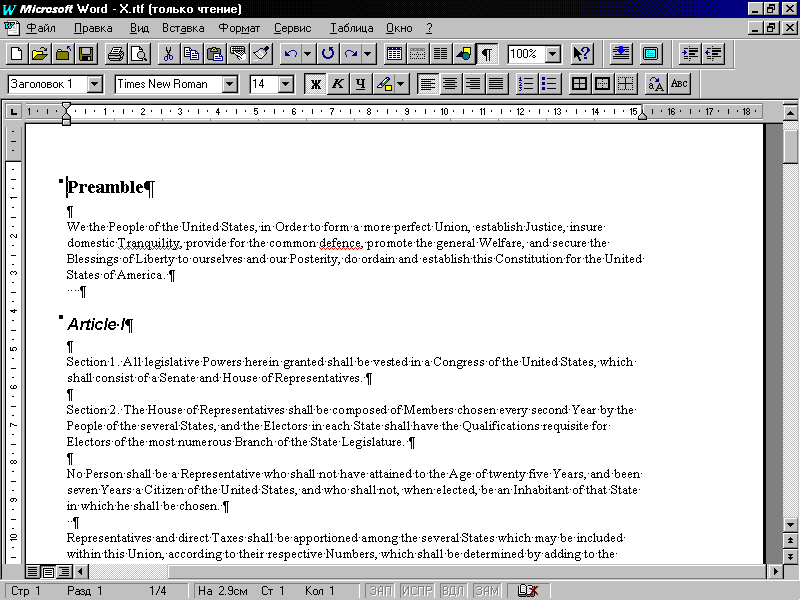The height and width of the screenshot is (600, 800).
Task: Open the Правка menu
Action: 93,28
